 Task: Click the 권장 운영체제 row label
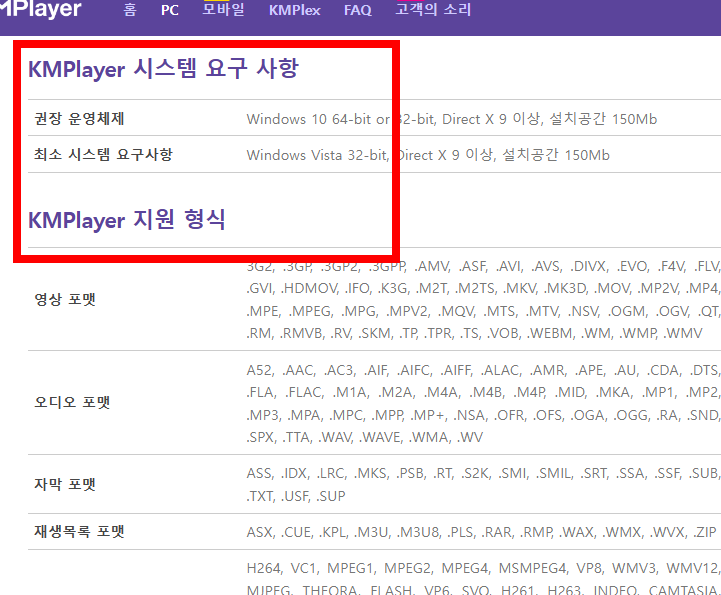pos(79,119)
